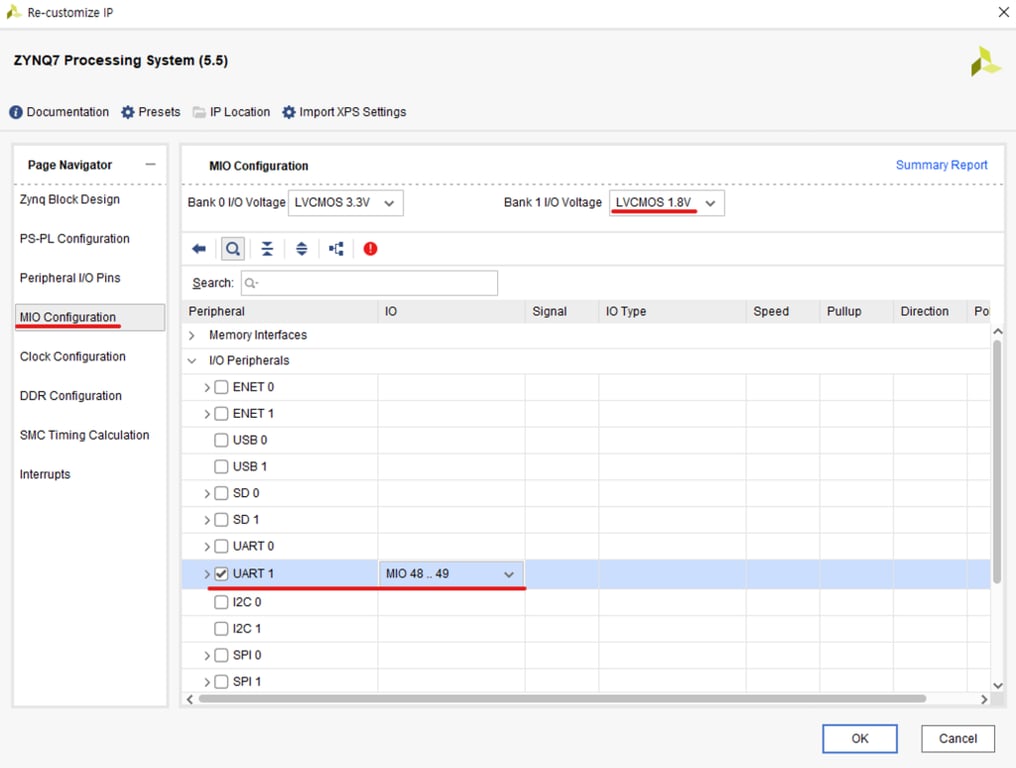Open Bank 0 I/O Voltage dropdown
The image size is (1016, 768).
pyautogui.click(x=345, y=203)
